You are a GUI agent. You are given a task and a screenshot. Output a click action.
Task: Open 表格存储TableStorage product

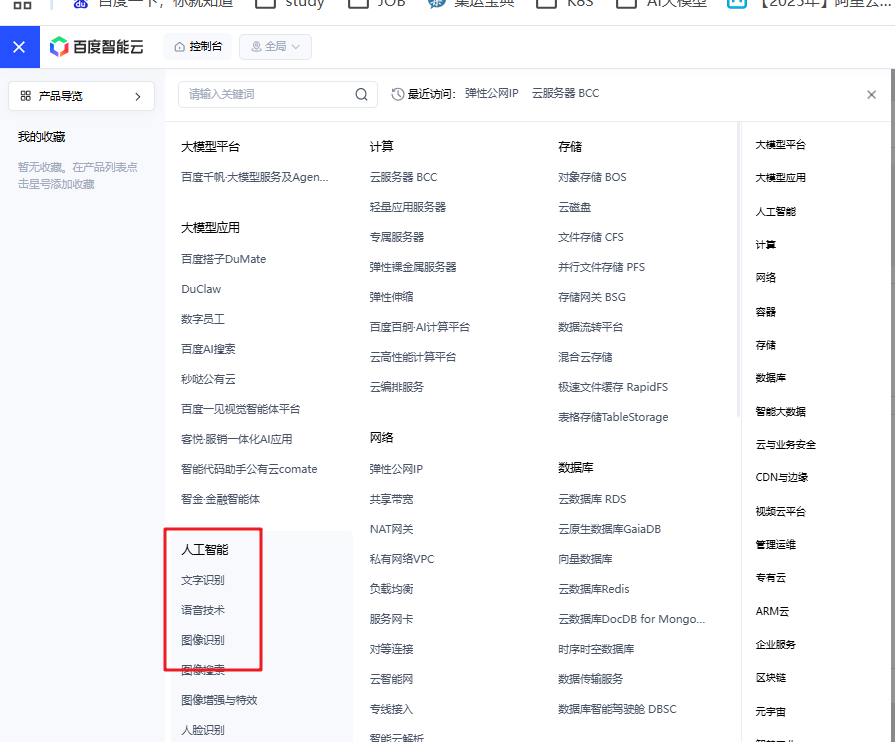click(613, 417)
